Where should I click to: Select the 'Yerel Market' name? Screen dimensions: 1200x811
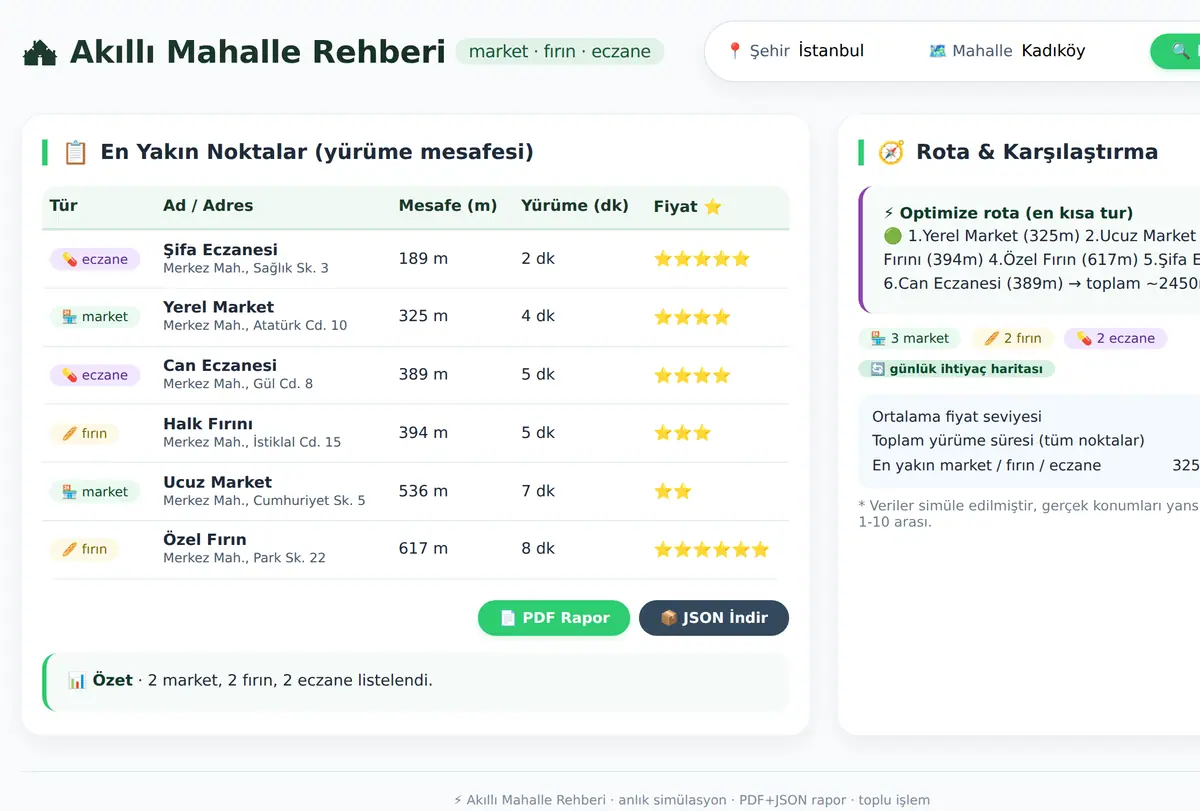point(218,307)
